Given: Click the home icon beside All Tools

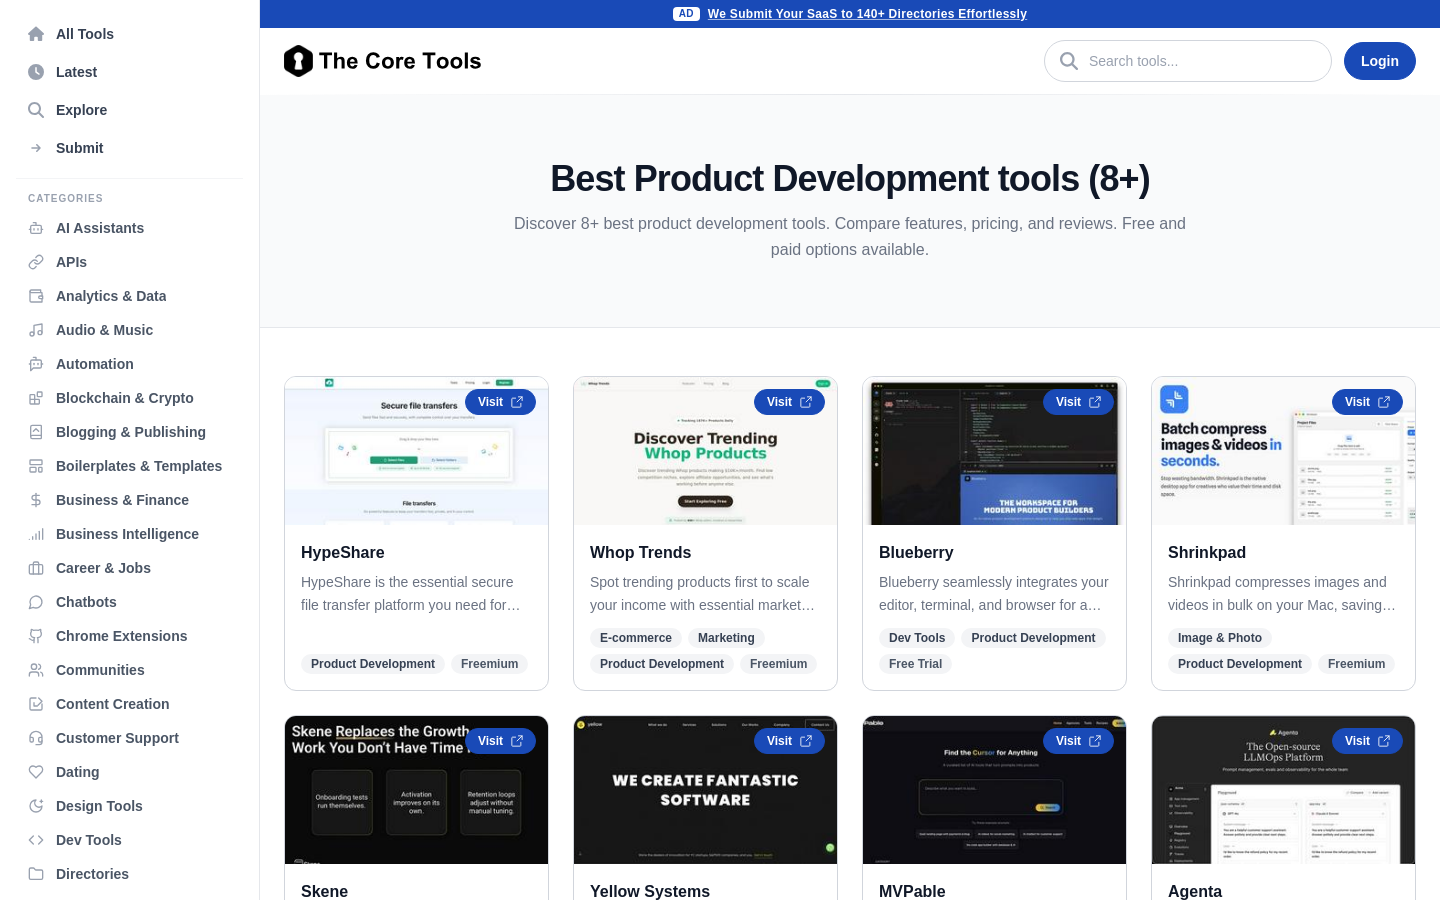Looking at the screenshot, I should [36, 34].
